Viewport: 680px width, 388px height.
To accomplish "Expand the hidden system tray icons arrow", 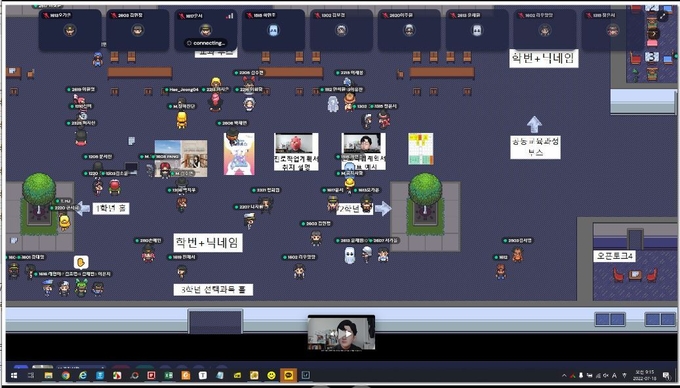I will click(x=564, y=375).
